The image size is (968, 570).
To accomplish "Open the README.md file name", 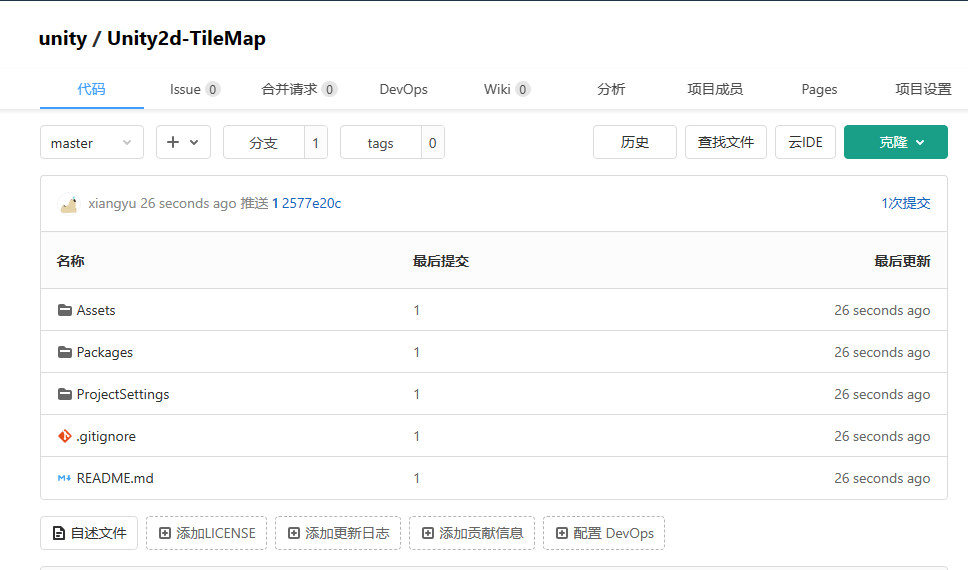I will pos(115,478).
